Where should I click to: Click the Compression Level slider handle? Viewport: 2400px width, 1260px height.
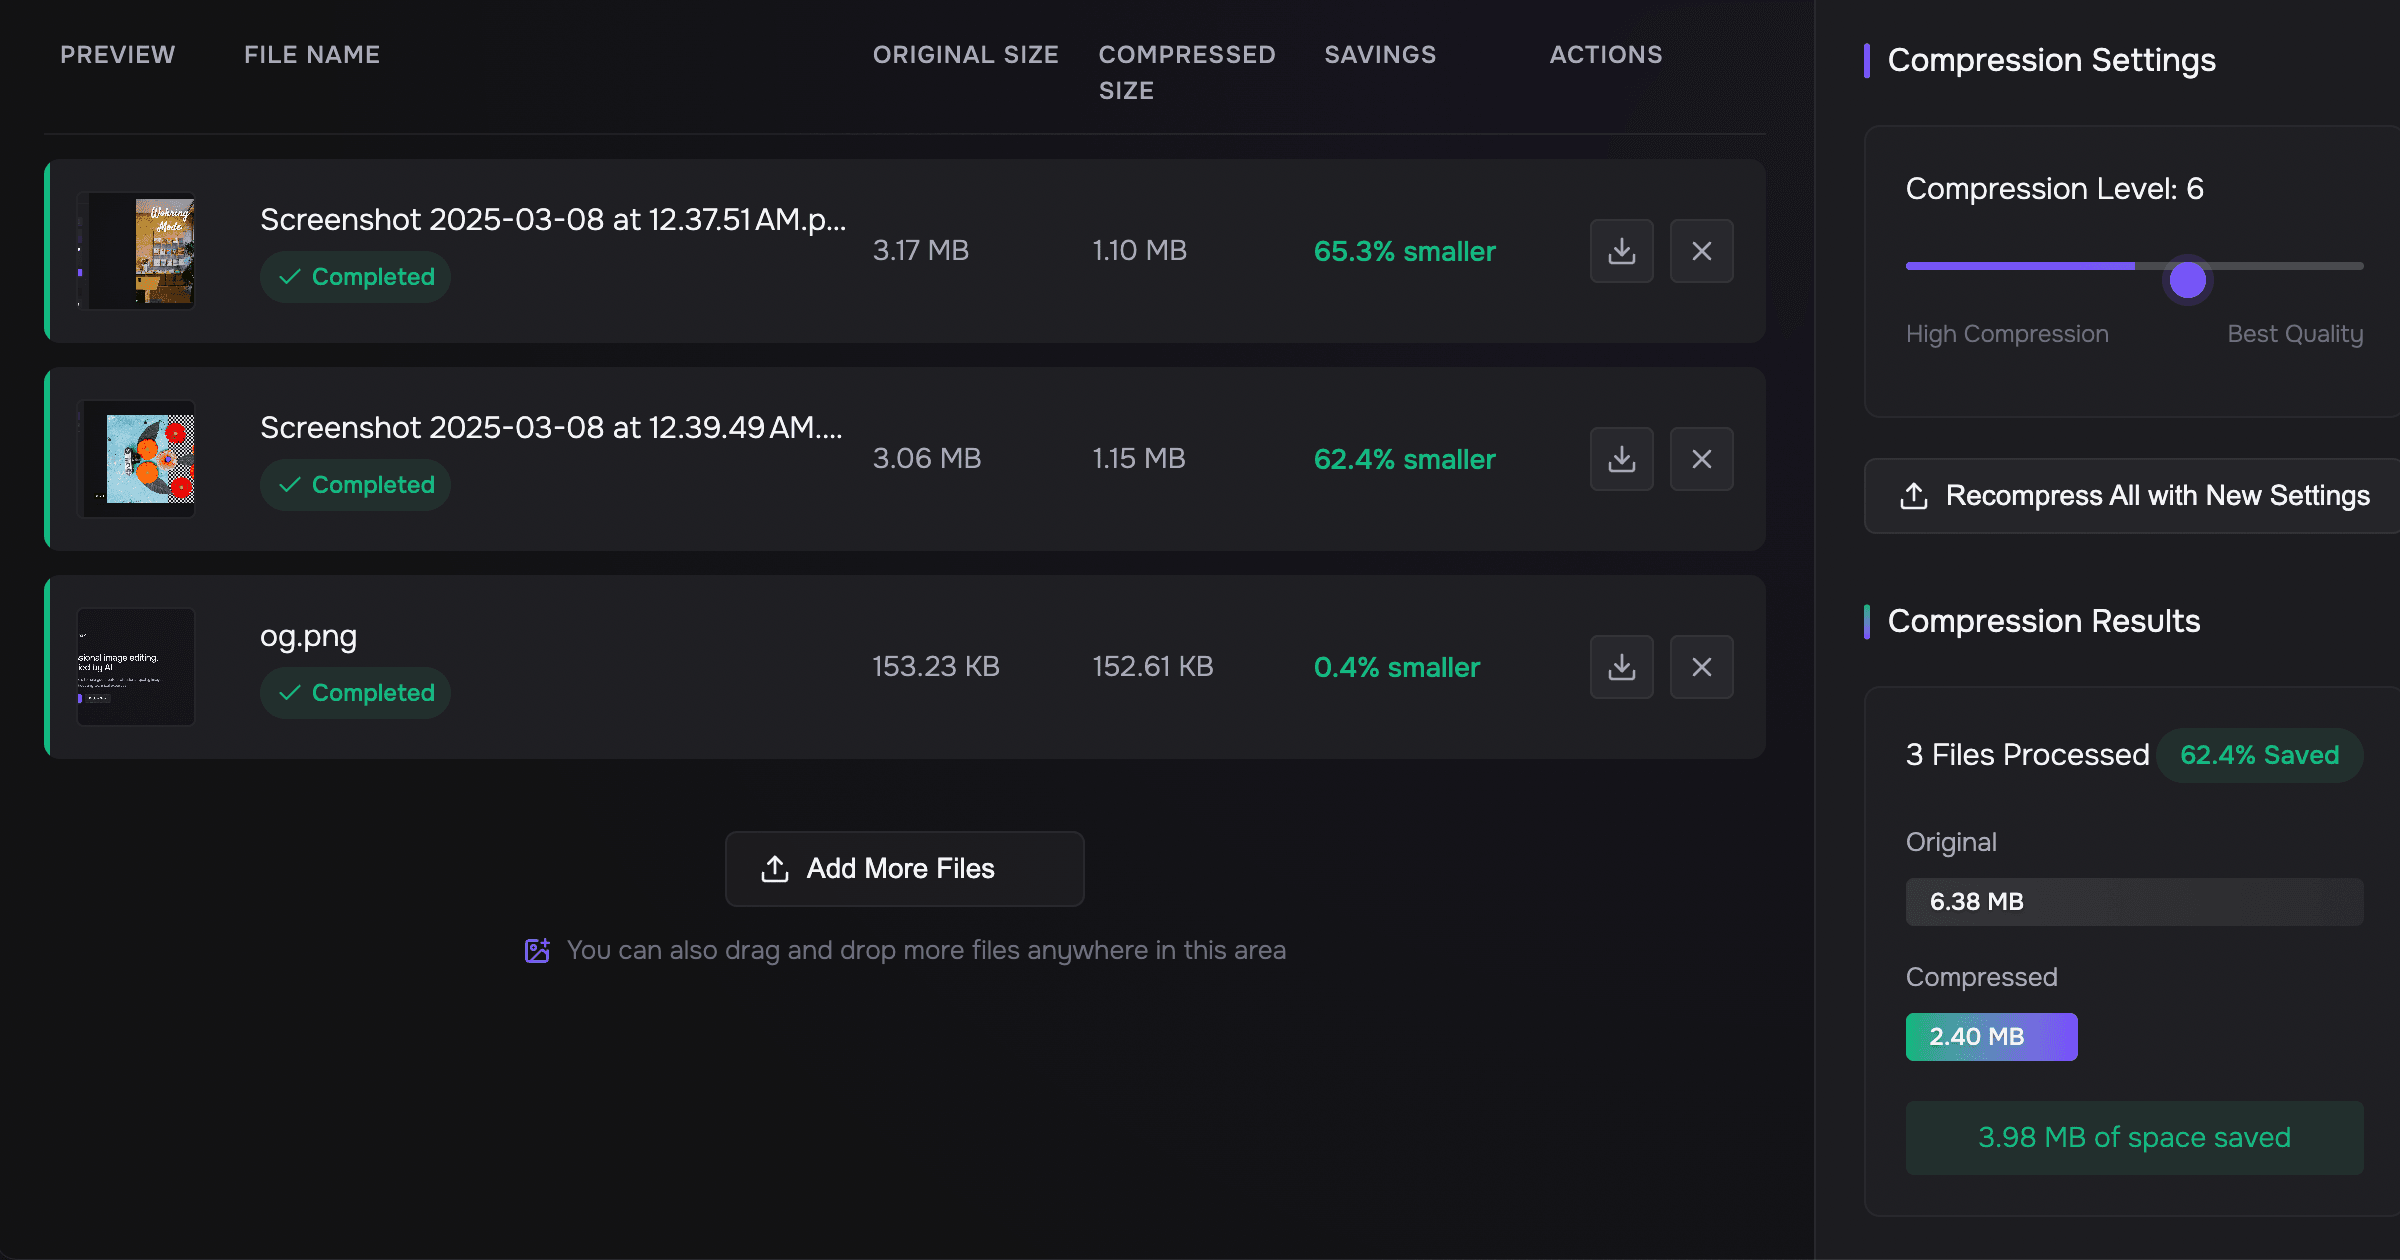pyautogui.click(x=2187, y=280)
